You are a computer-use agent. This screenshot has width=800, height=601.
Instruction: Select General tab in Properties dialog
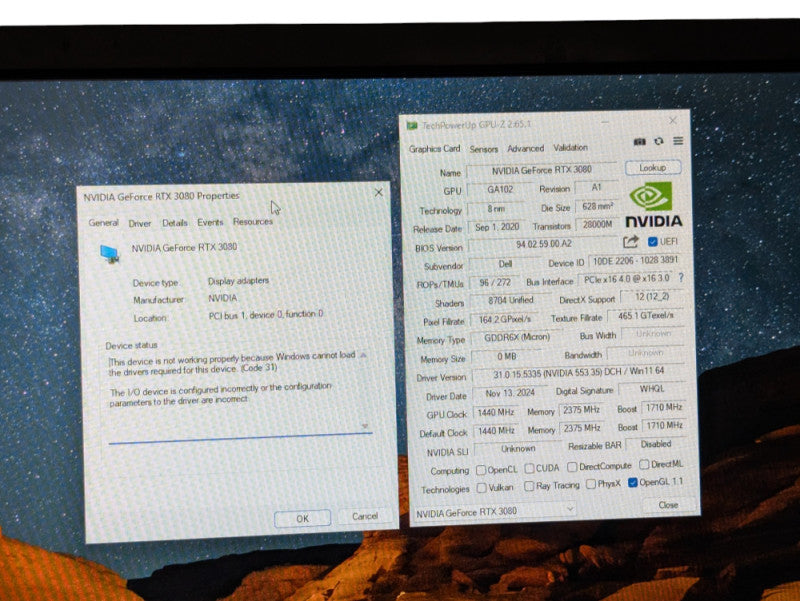(x=104, y=223)
